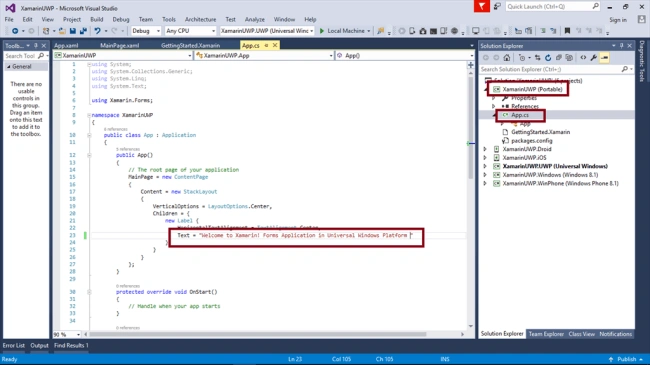
Task: Click the notifications flag icon in title bar
Action: (x=482, y=6)
